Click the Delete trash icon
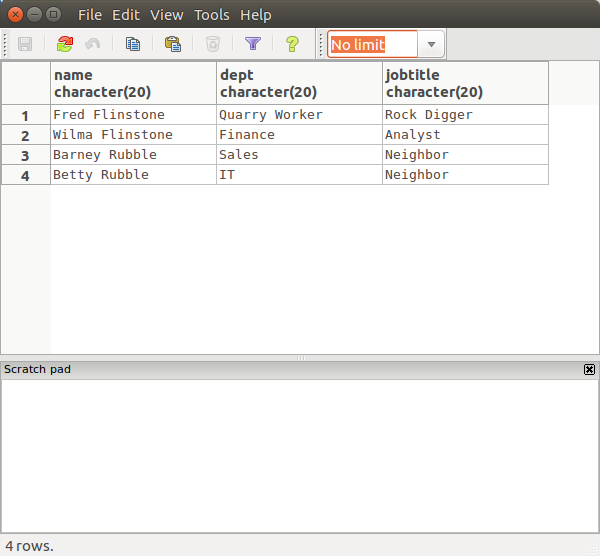600x556 pixels. (x=212, y=44)
